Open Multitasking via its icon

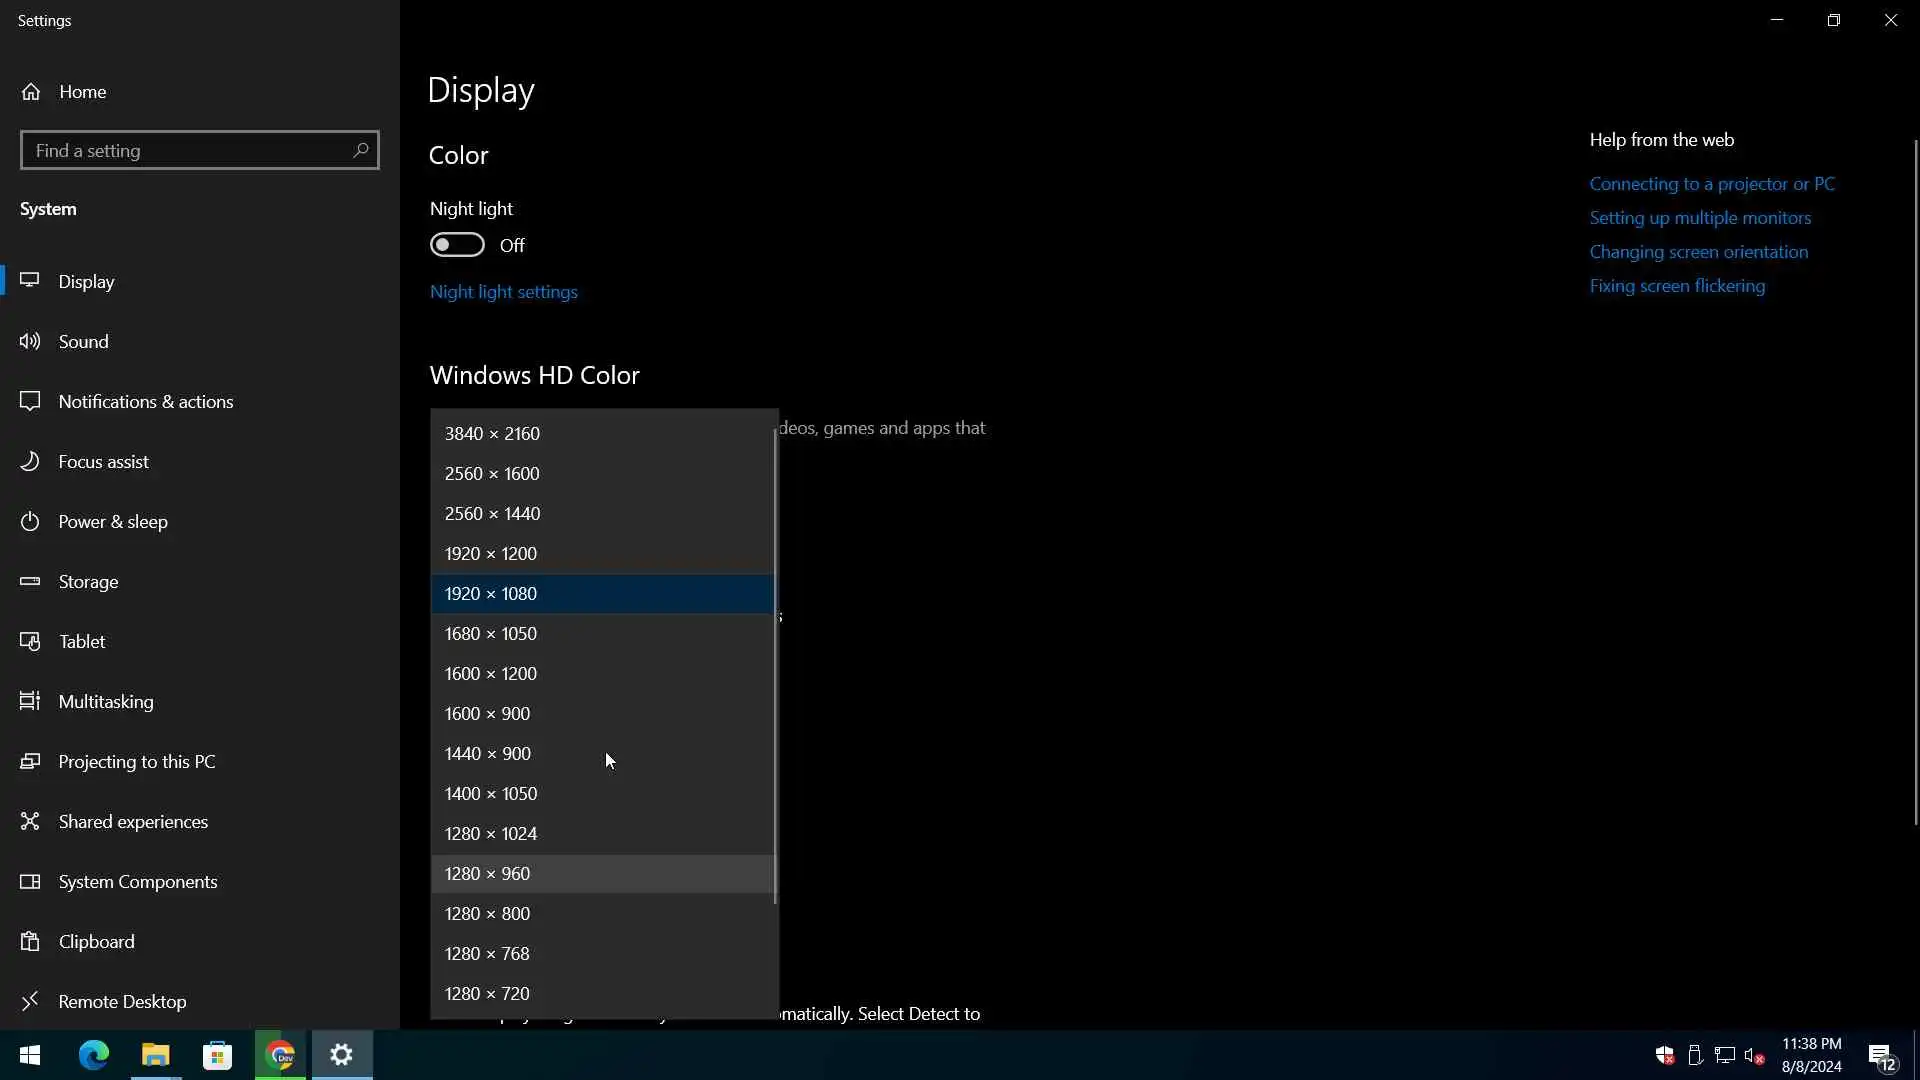[31, 702]
